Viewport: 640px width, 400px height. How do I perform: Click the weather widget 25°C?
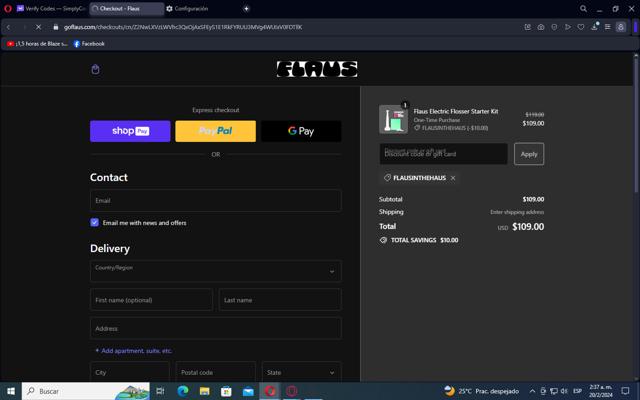482,391
